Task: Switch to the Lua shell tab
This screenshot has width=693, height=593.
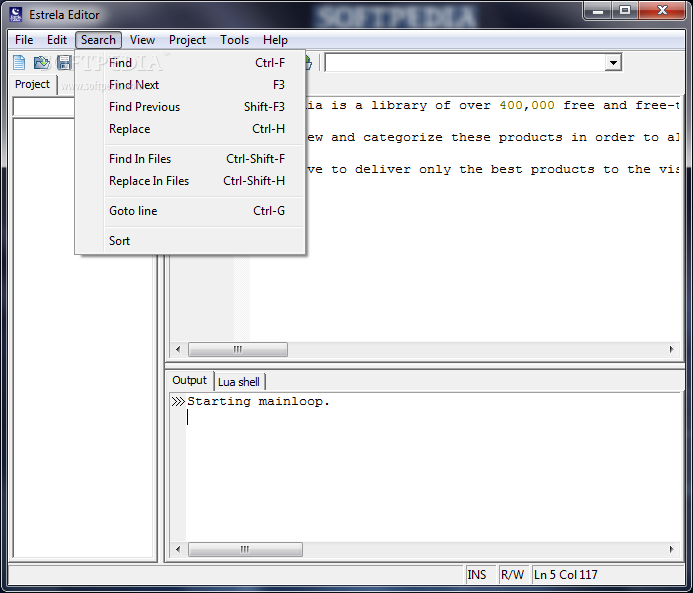Action: (239, 382)
